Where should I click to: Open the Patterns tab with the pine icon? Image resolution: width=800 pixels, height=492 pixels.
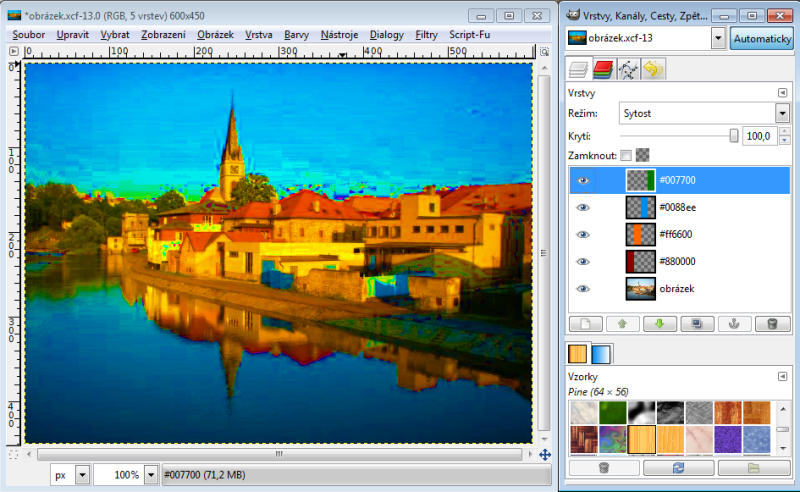pyautogui.click(x=578, y=354)
